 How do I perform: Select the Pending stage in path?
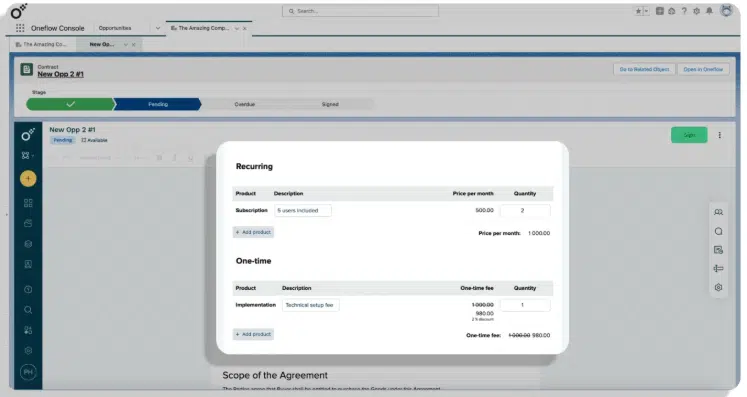158,104
